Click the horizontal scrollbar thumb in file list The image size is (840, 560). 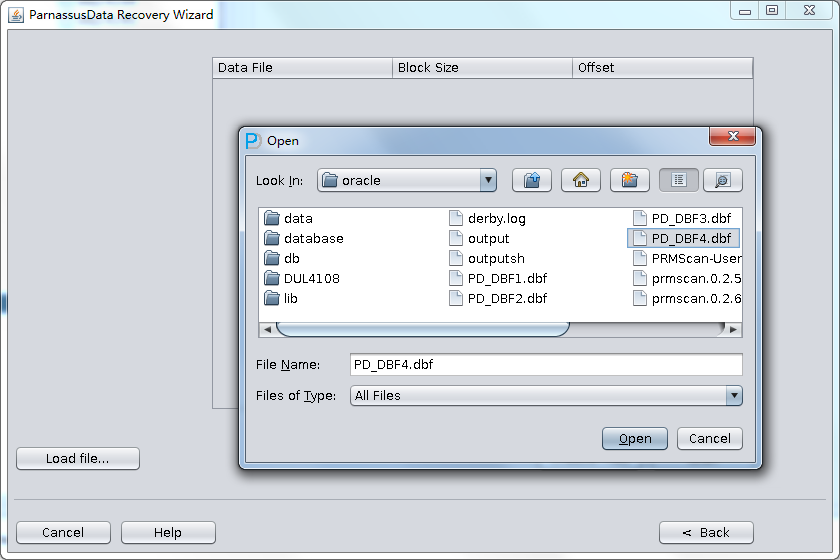click(x=423, y=330)
